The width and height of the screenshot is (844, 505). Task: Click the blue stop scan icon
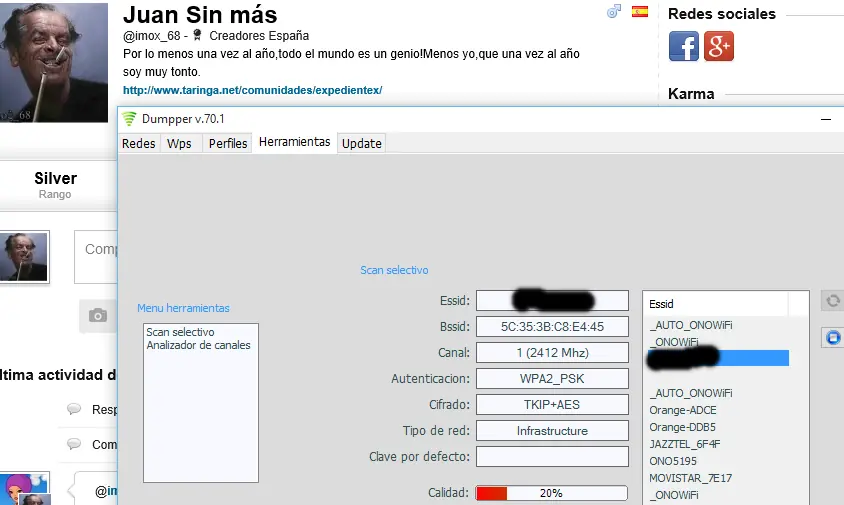(x=833, y=338)
